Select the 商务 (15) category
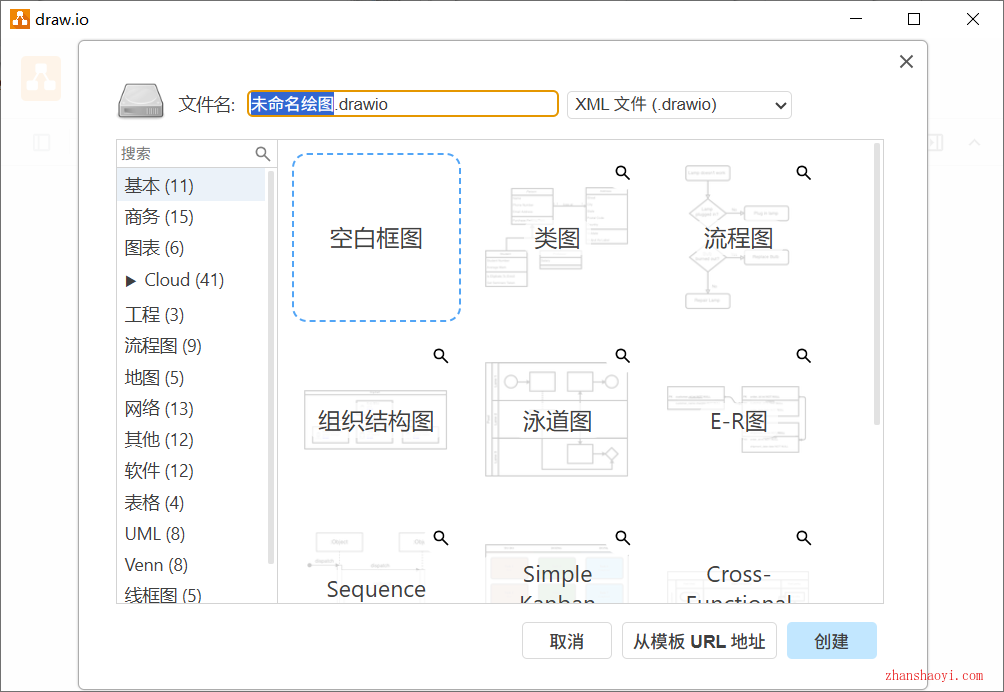 159,217
